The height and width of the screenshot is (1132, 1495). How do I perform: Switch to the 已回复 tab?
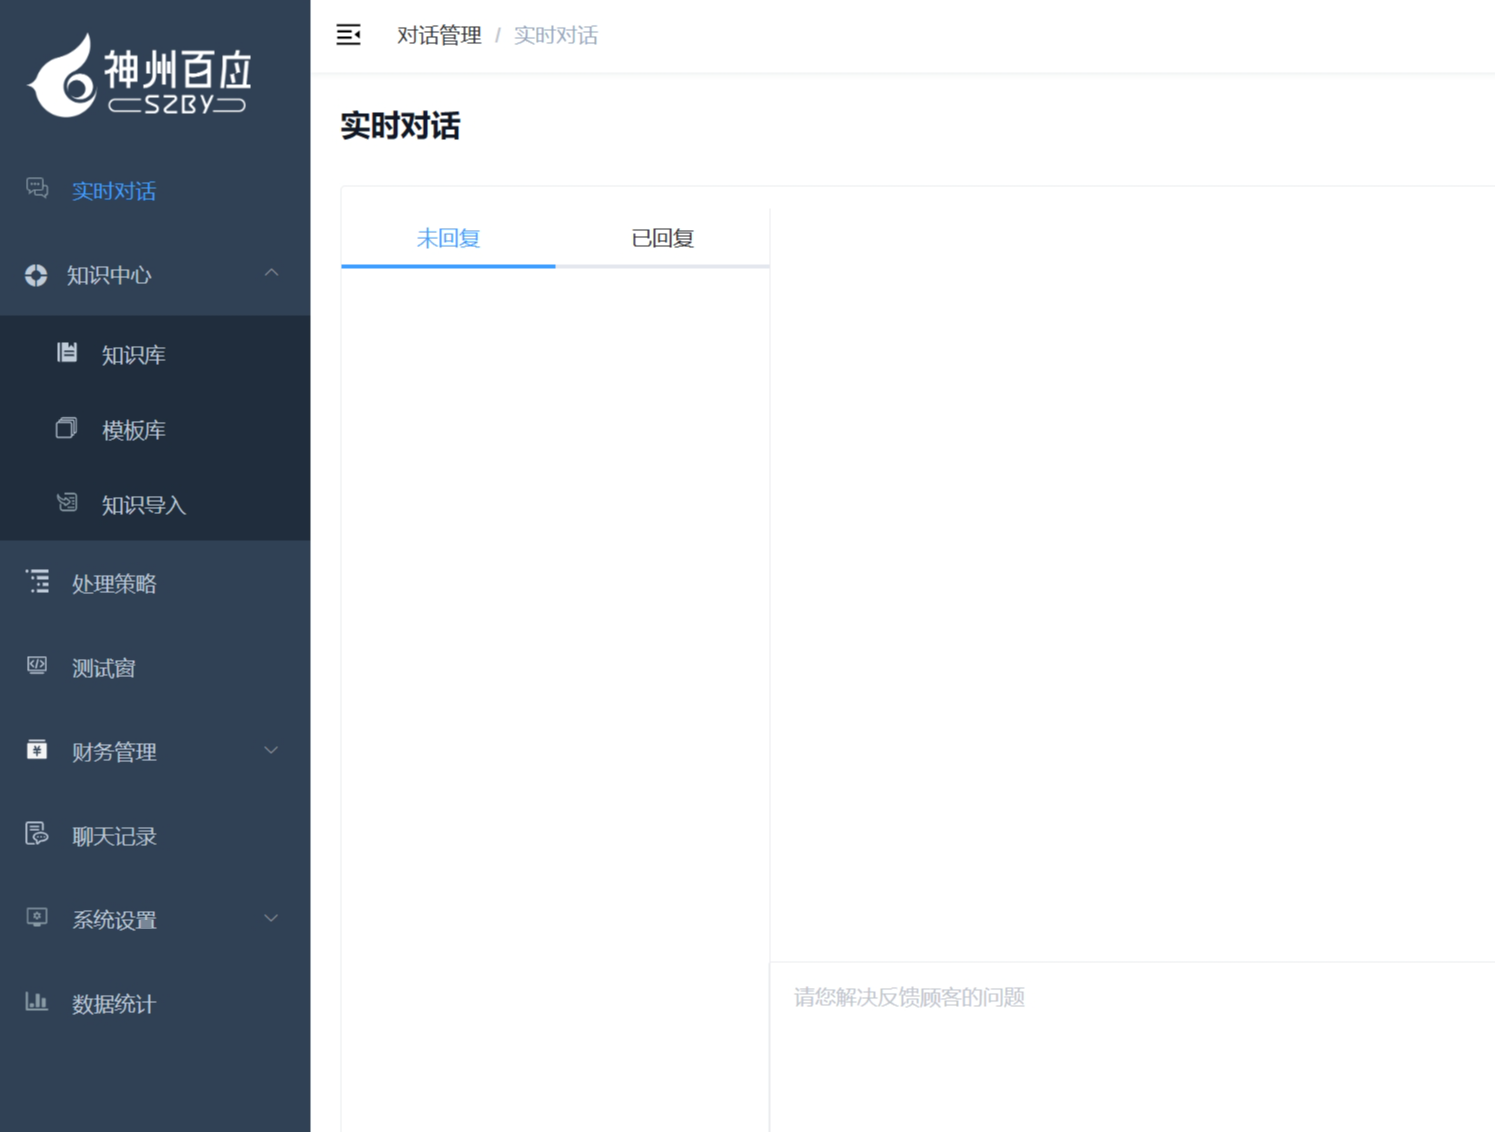(662, 238)
